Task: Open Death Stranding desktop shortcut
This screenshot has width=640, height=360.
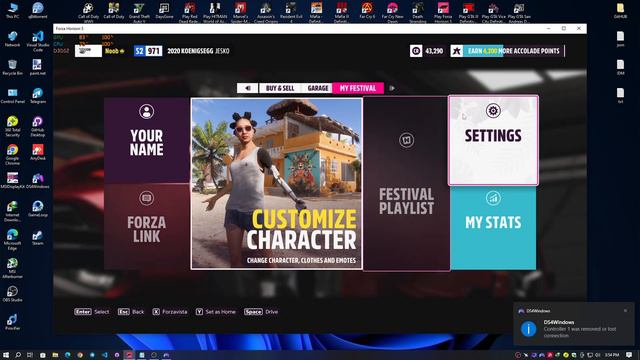Action: click(418, 11)
